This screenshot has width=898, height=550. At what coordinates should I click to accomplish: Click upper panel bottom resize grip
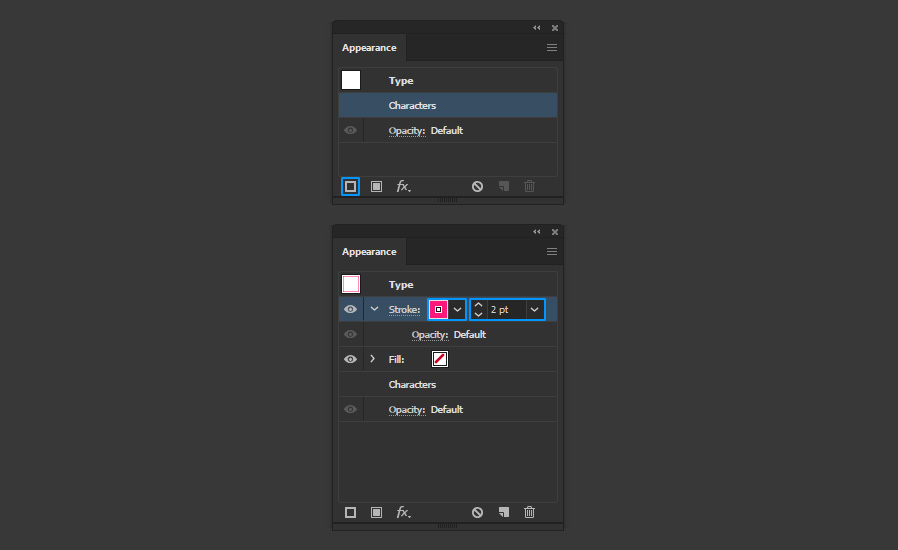tap(447, 200)
